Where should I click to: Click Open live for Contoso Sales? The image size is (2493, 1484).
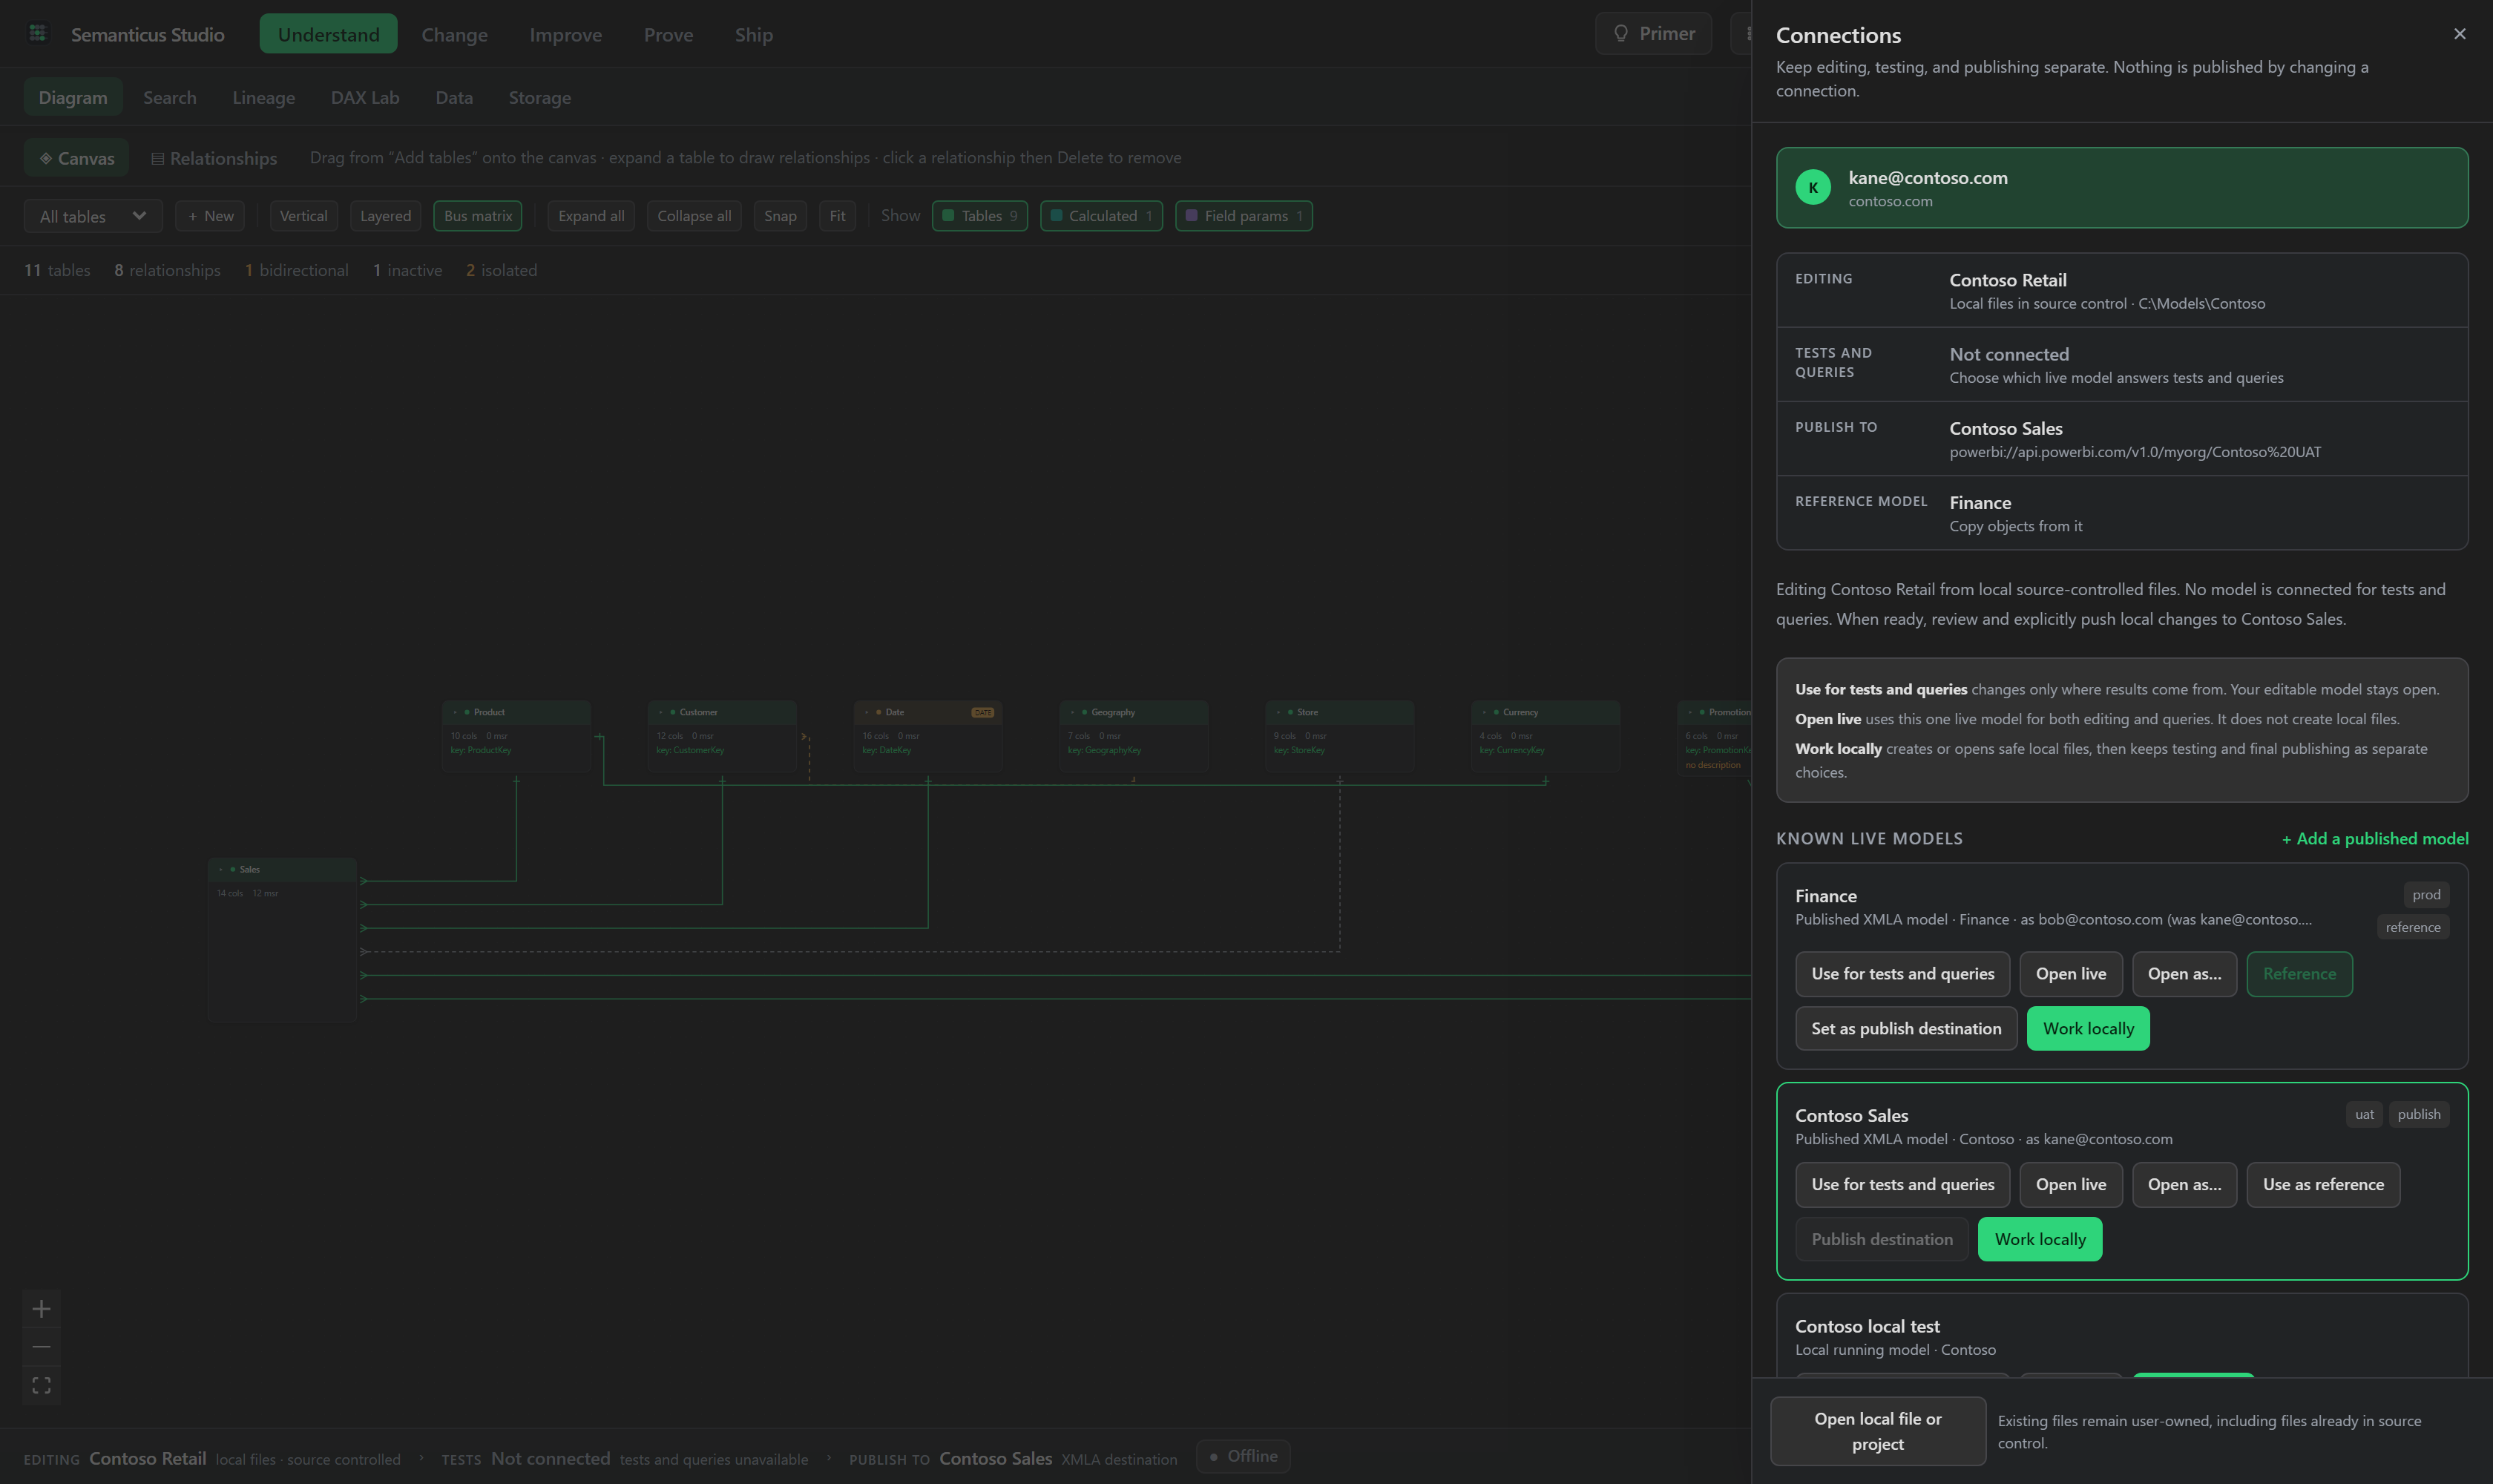coord(2070,1185)
